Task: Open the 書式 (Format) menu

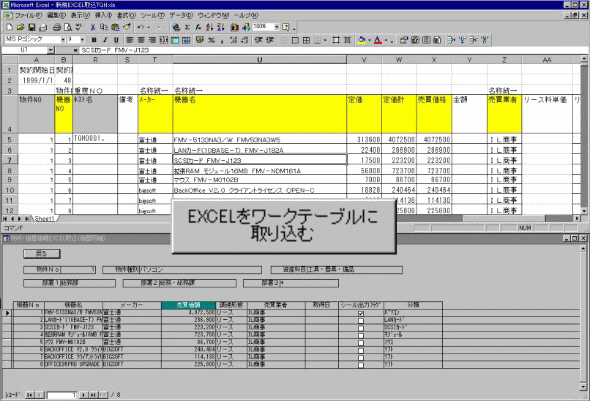Action: tap(126, 15)
